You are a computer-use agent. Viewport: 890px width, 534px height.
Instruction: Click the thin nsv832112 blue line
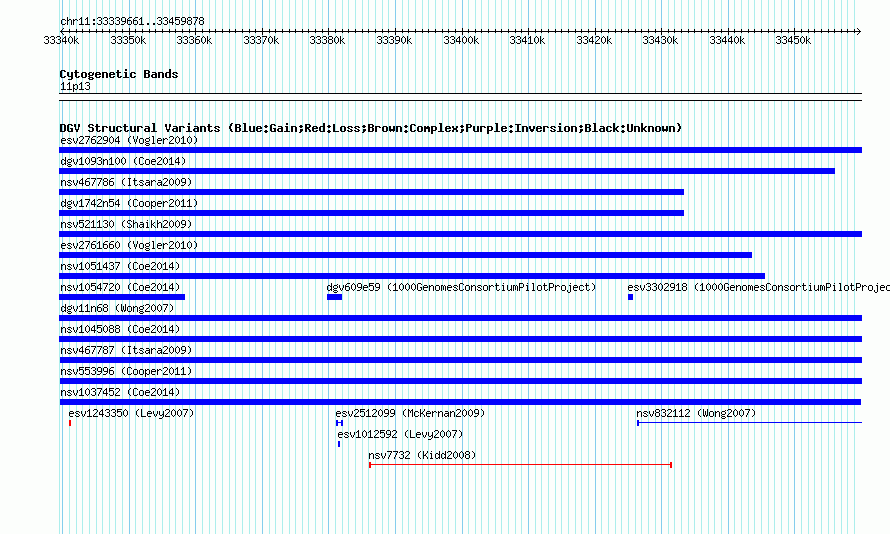tap(749, 423)
